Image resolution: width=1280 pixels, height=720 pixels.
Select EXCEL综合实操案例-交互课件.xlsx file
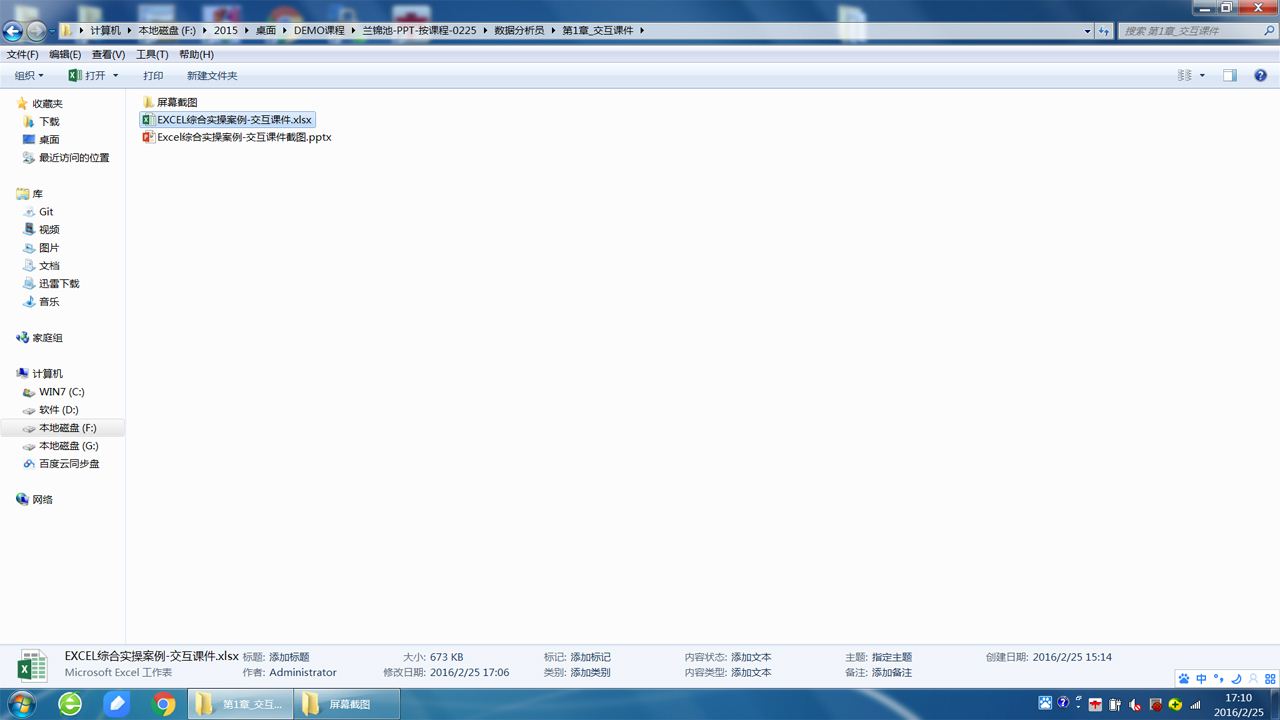click(x=227, y=120)
